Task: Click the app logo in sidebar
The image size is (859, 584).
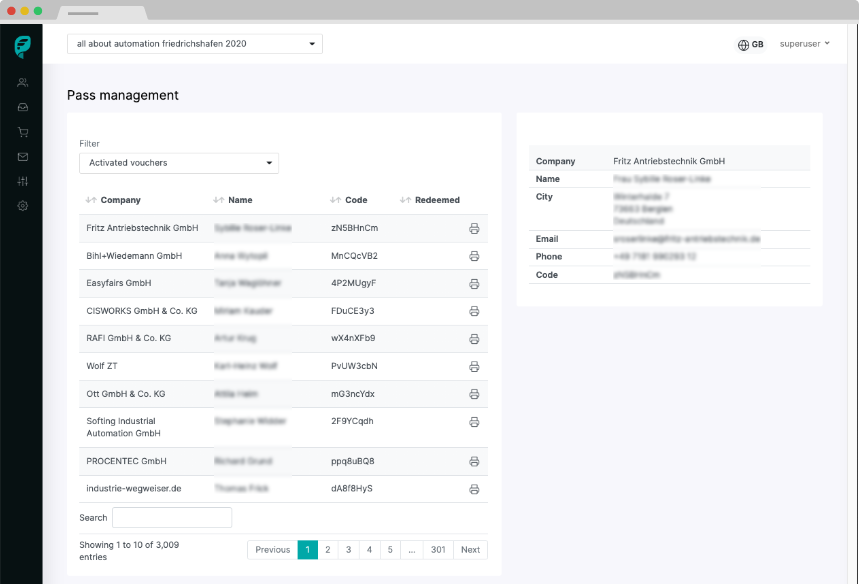Action: coord(22,47)
